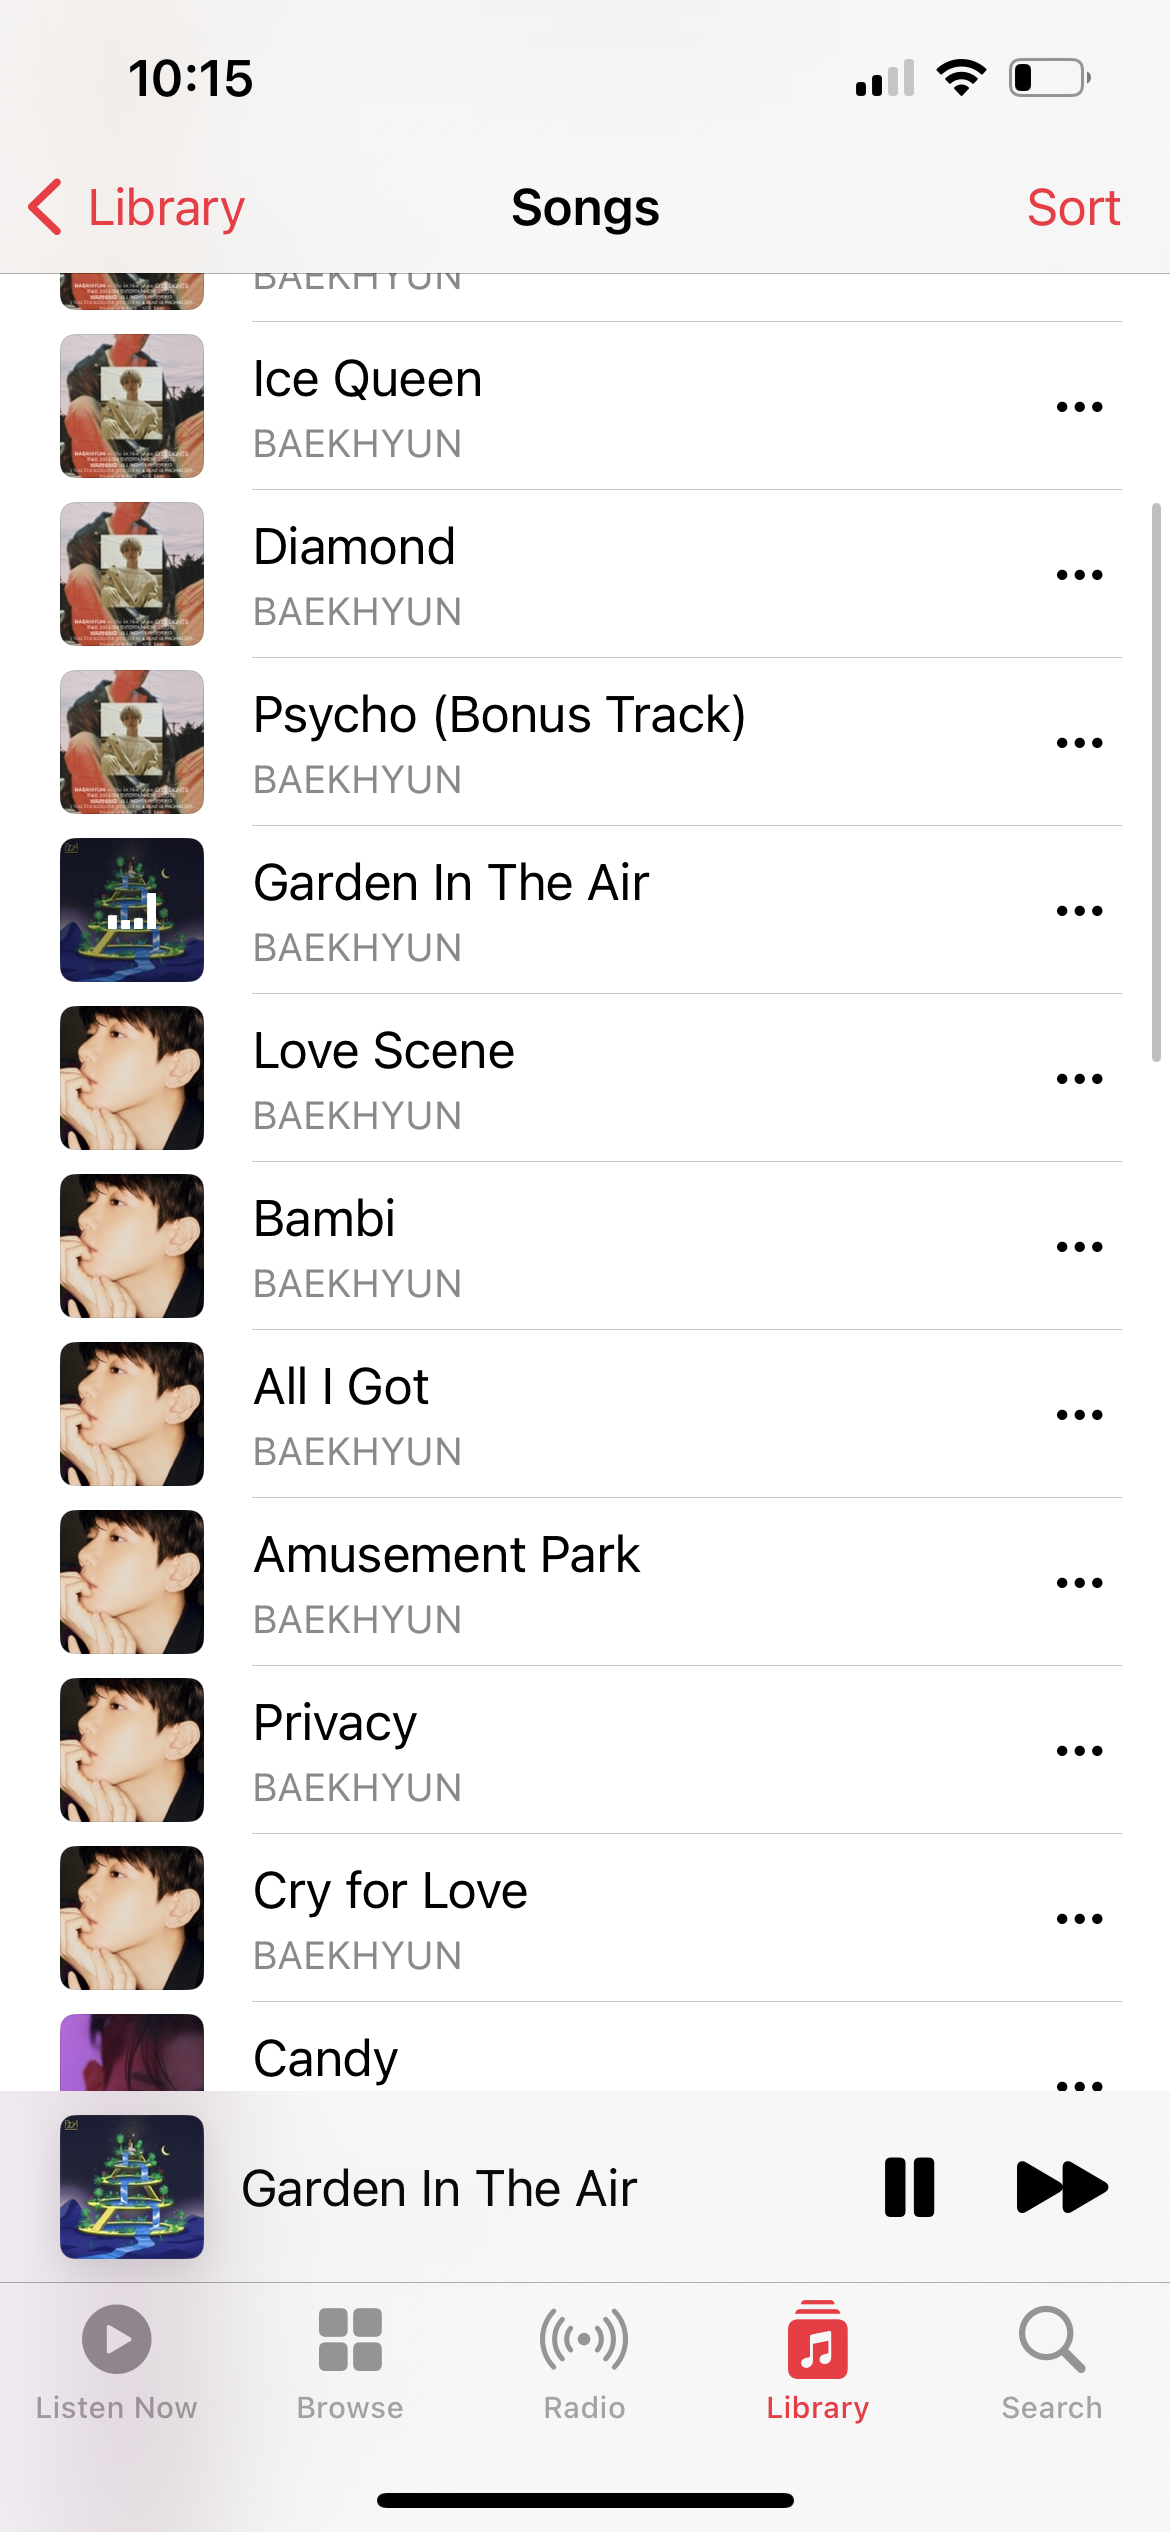Image resolution: width=1170 pixels, height=2532 pixels.
Task: Open the mini player album artwork
Action: pos(132,2187)
